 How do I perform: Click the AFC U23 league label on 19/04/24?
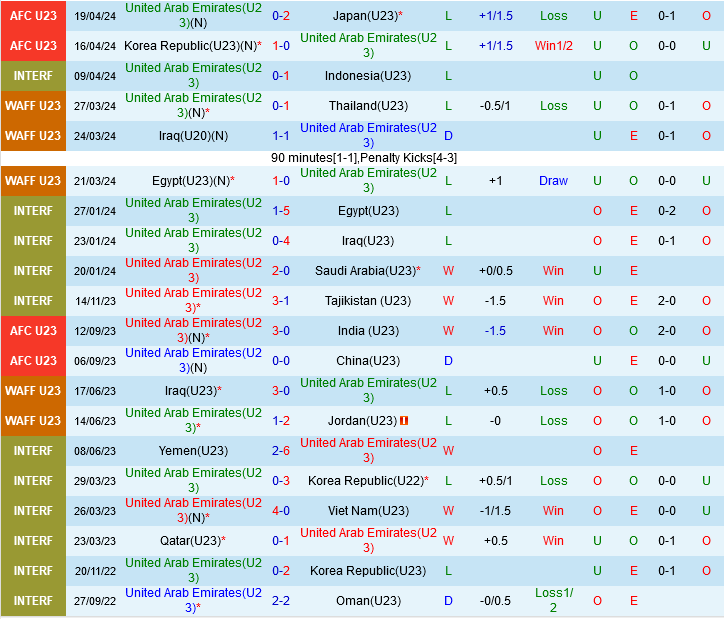point(33,16)
